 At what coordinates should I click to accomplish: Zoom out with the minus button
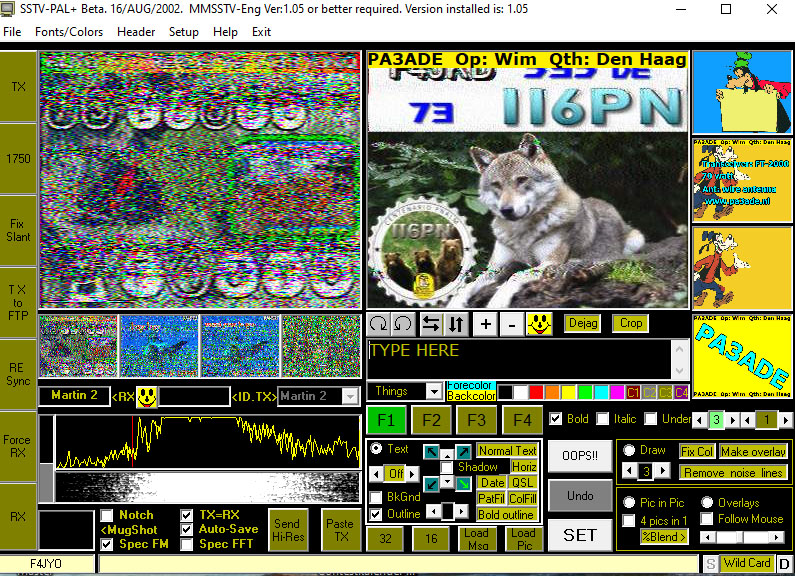512,323
